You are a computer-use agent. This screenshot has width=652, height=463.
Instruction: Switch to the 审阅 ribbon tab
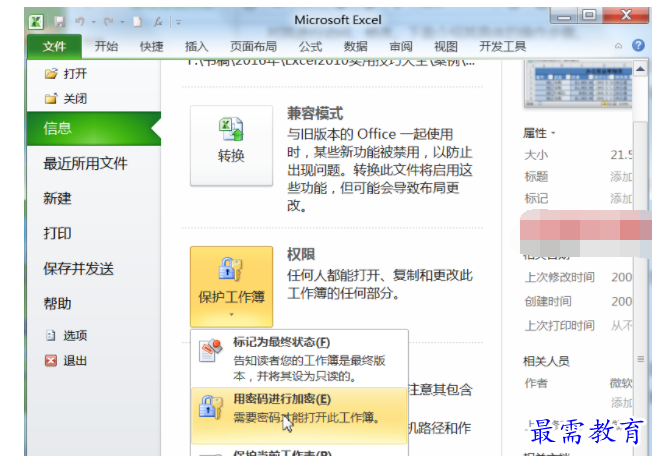(401, 46)
